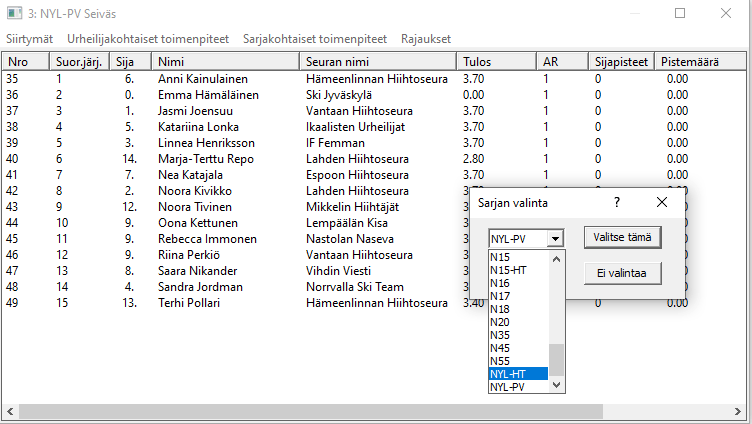The width and height of the screenshot is (752, 424).
Task: Click the dropdown list scroll-down arrow
Action: [x=558, y=386]
